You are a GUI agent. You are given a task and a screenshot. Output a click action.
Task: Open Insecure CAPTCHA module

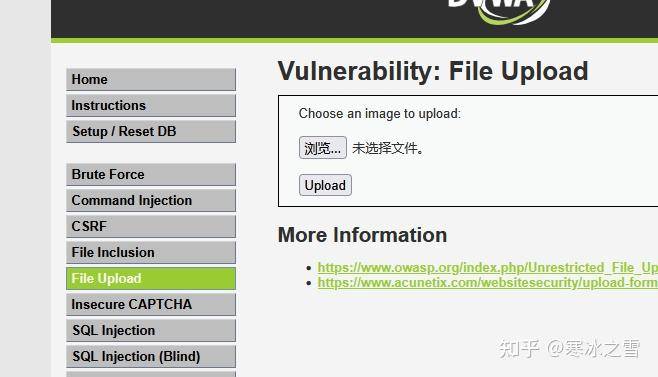tap(151, 304)
